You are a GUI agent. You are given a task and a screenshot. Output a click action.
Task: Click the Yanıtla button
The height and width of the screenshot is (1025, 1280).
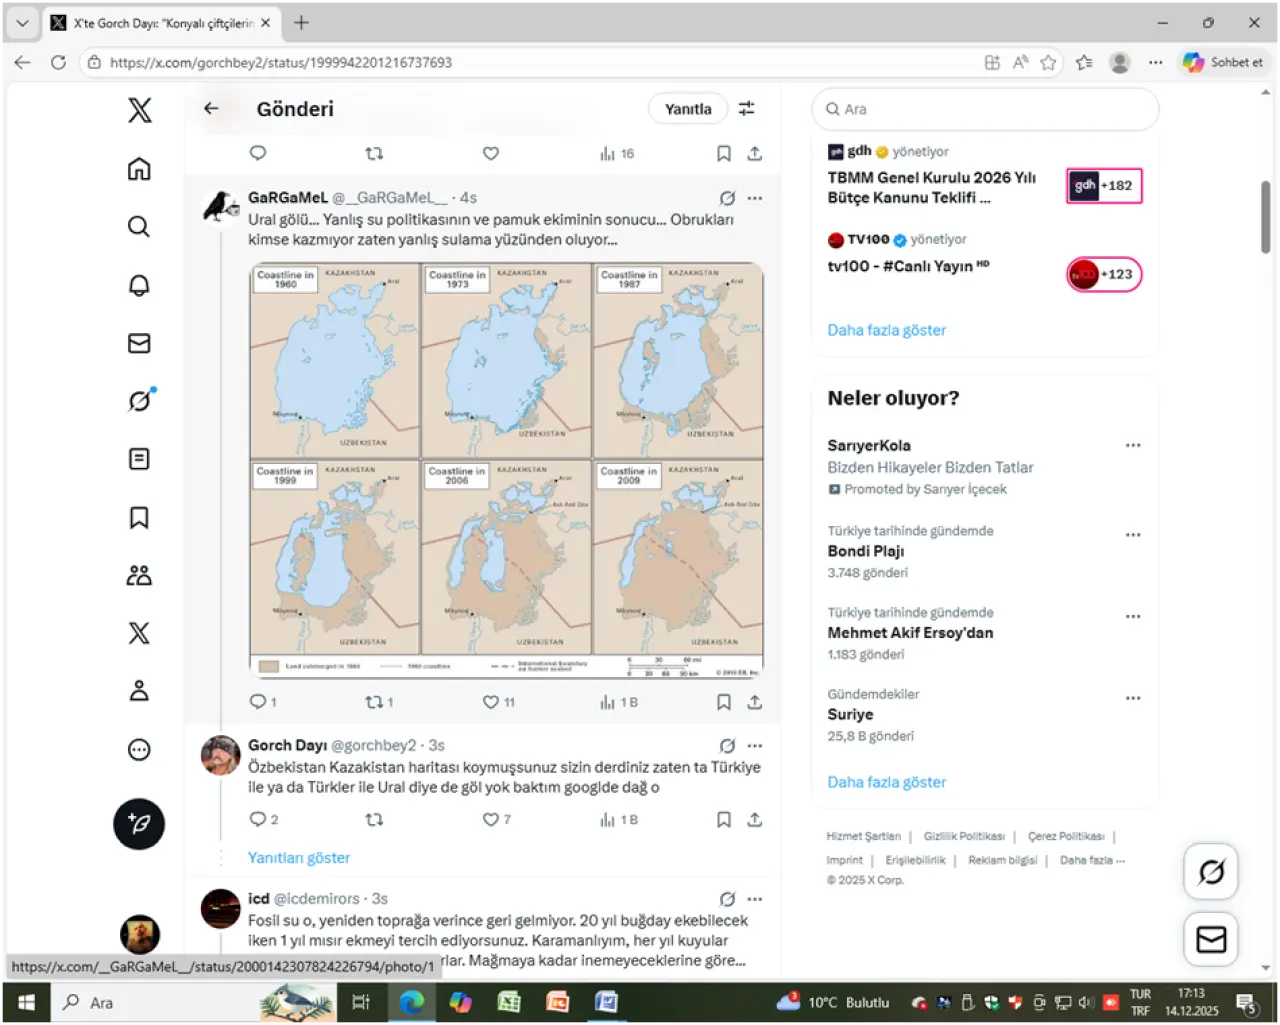click(x=688, y=109)
